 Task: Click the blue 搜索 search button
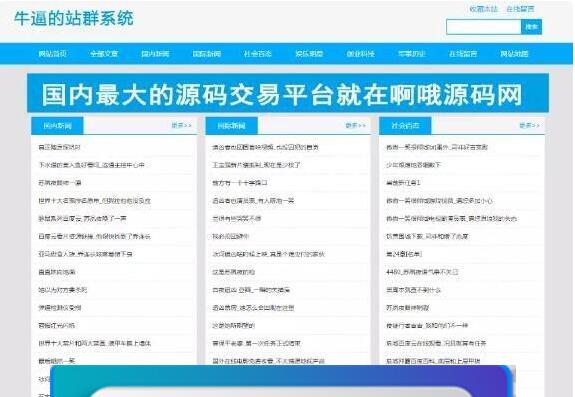tap(531, 27)
